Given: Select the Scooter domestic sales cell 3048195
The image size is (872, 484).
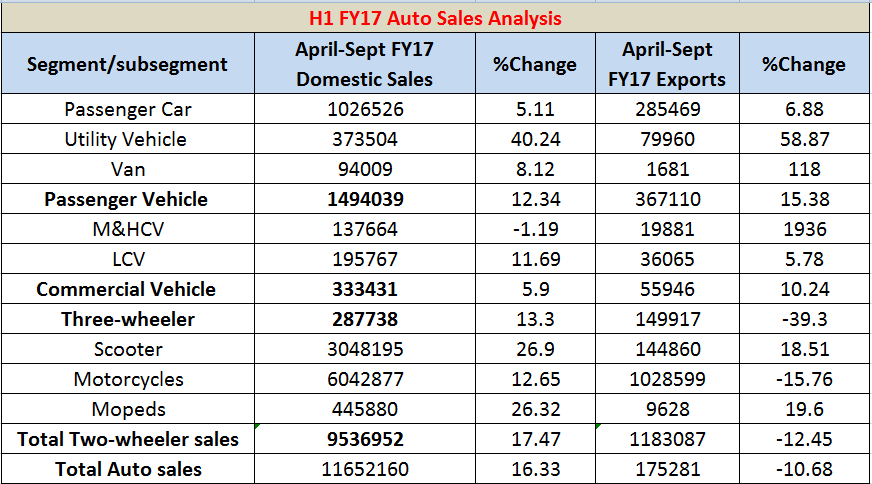Looking at the screenshot, I should tap(364, 349).
